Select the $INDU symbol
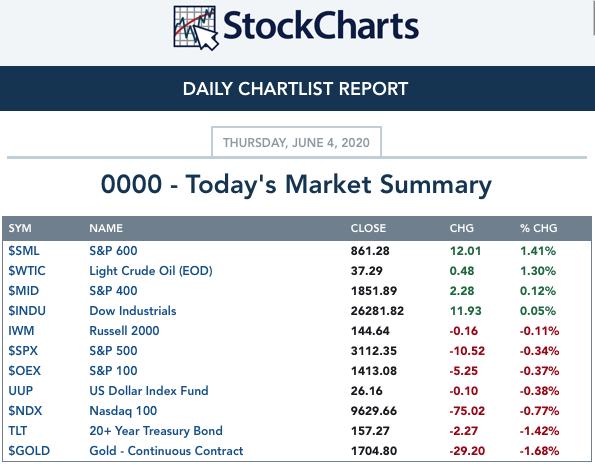The height and width of the screenshot is (464, 595). 27,311
